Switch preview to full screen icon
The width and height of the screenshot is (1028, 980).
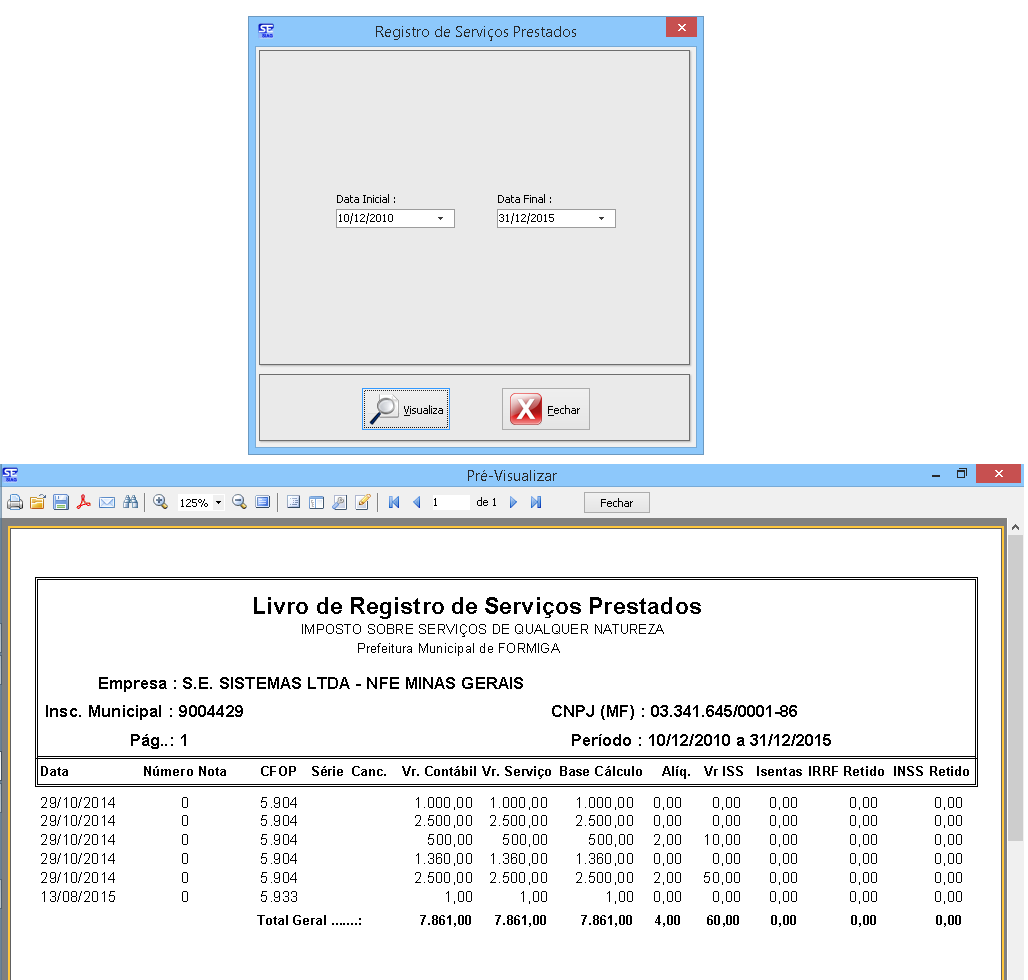[x=262, y=503]
